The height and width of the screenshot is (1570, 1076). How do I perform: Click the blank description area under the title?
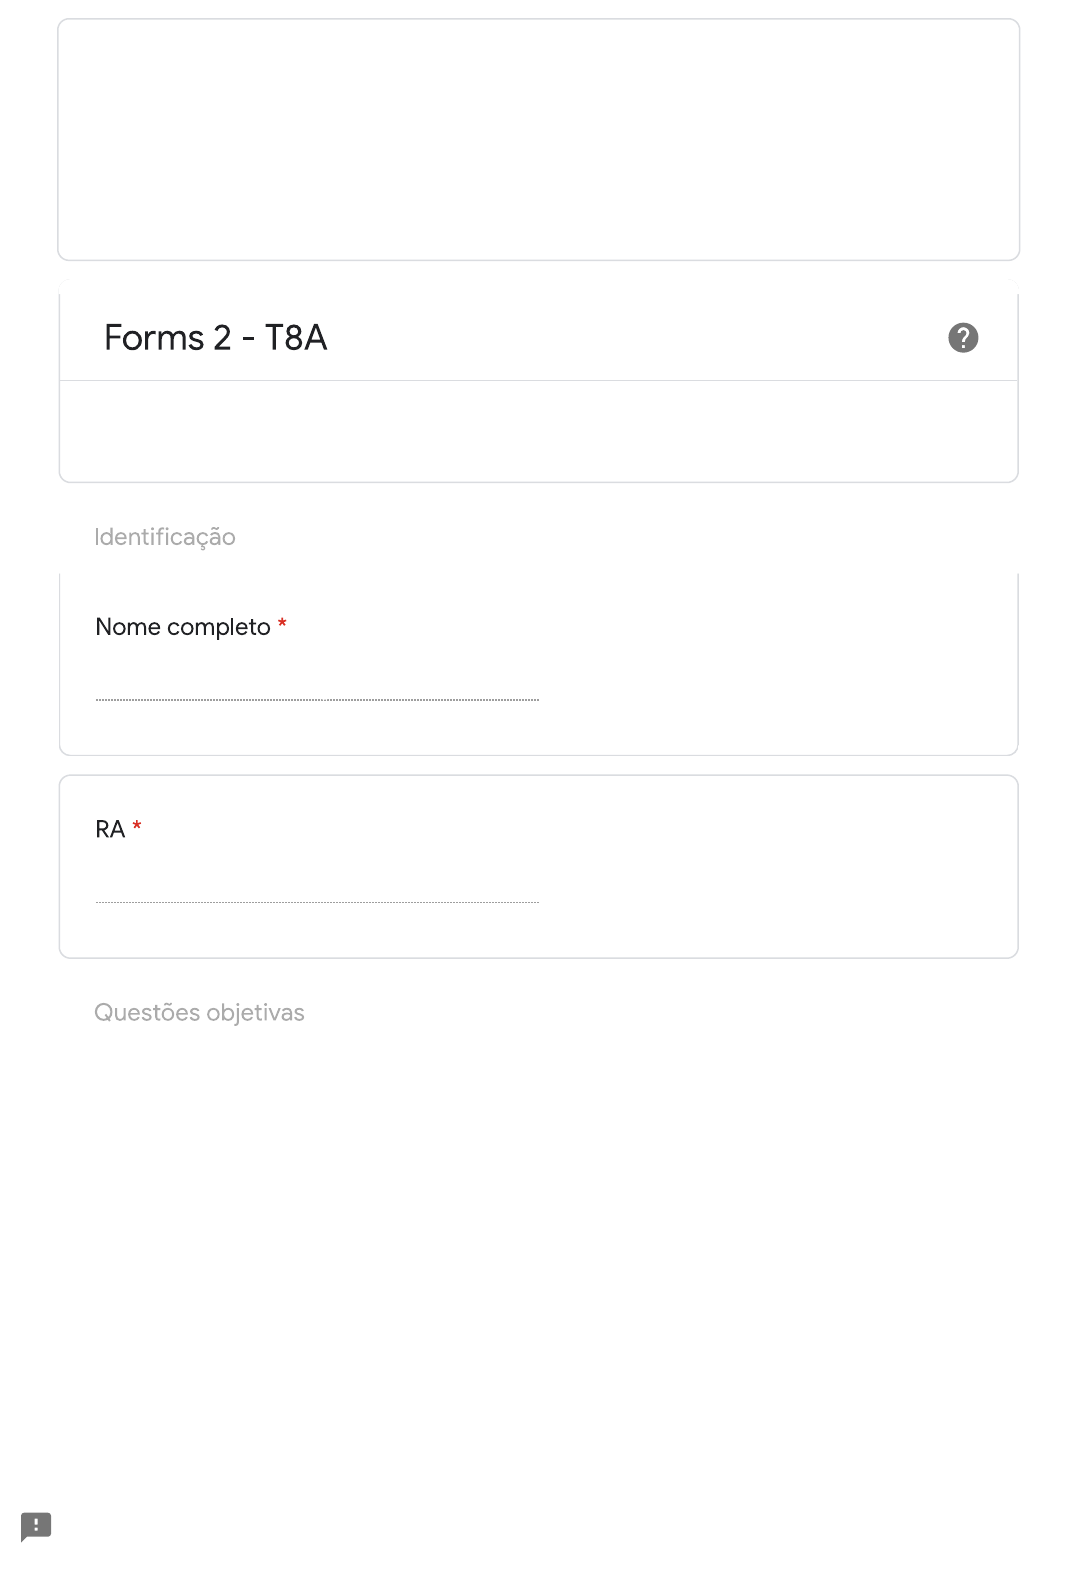click(x=538, y=431)
